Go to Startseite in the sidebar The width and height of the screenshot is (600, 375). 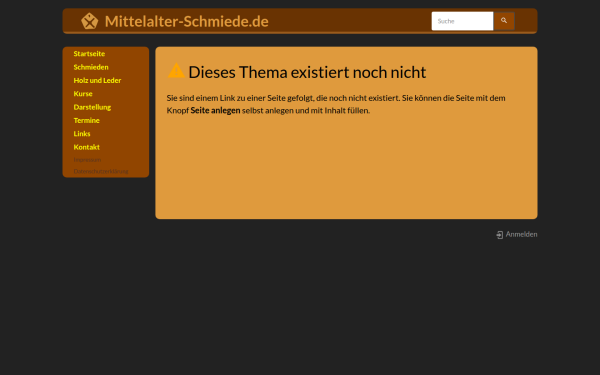point(89,54)
